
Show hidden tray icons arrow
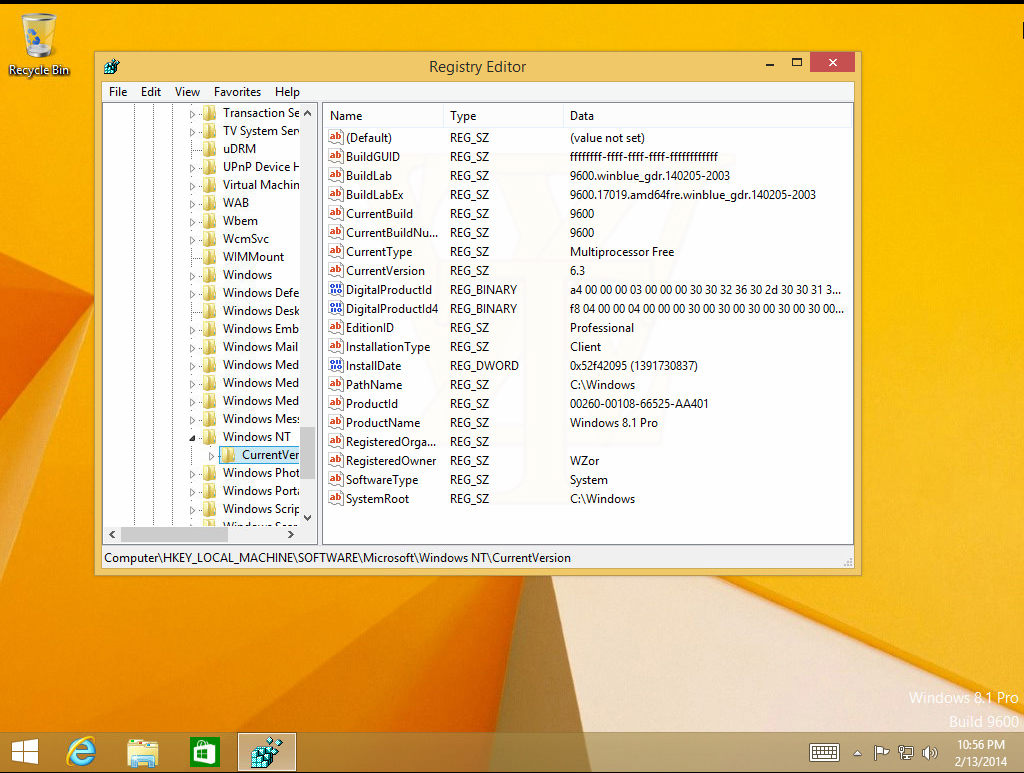pos(857,753)
